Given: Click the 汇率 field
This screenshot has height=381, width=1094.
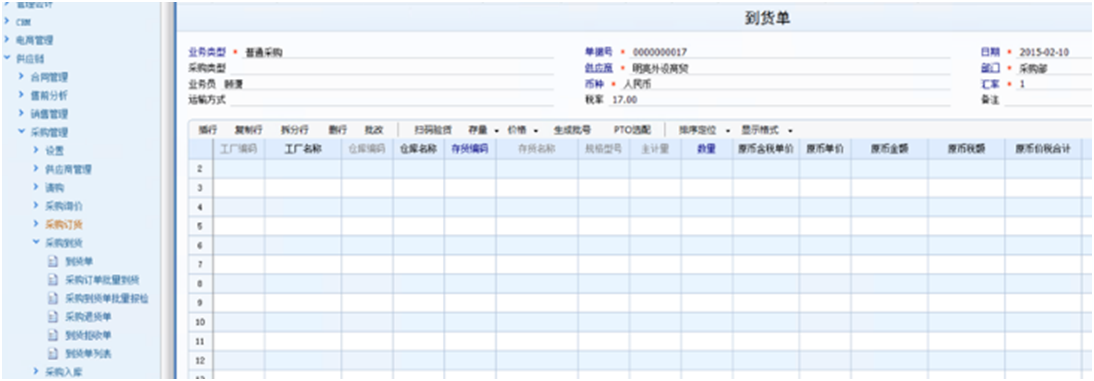Looking at the screenshot, I should [1054, 84].
